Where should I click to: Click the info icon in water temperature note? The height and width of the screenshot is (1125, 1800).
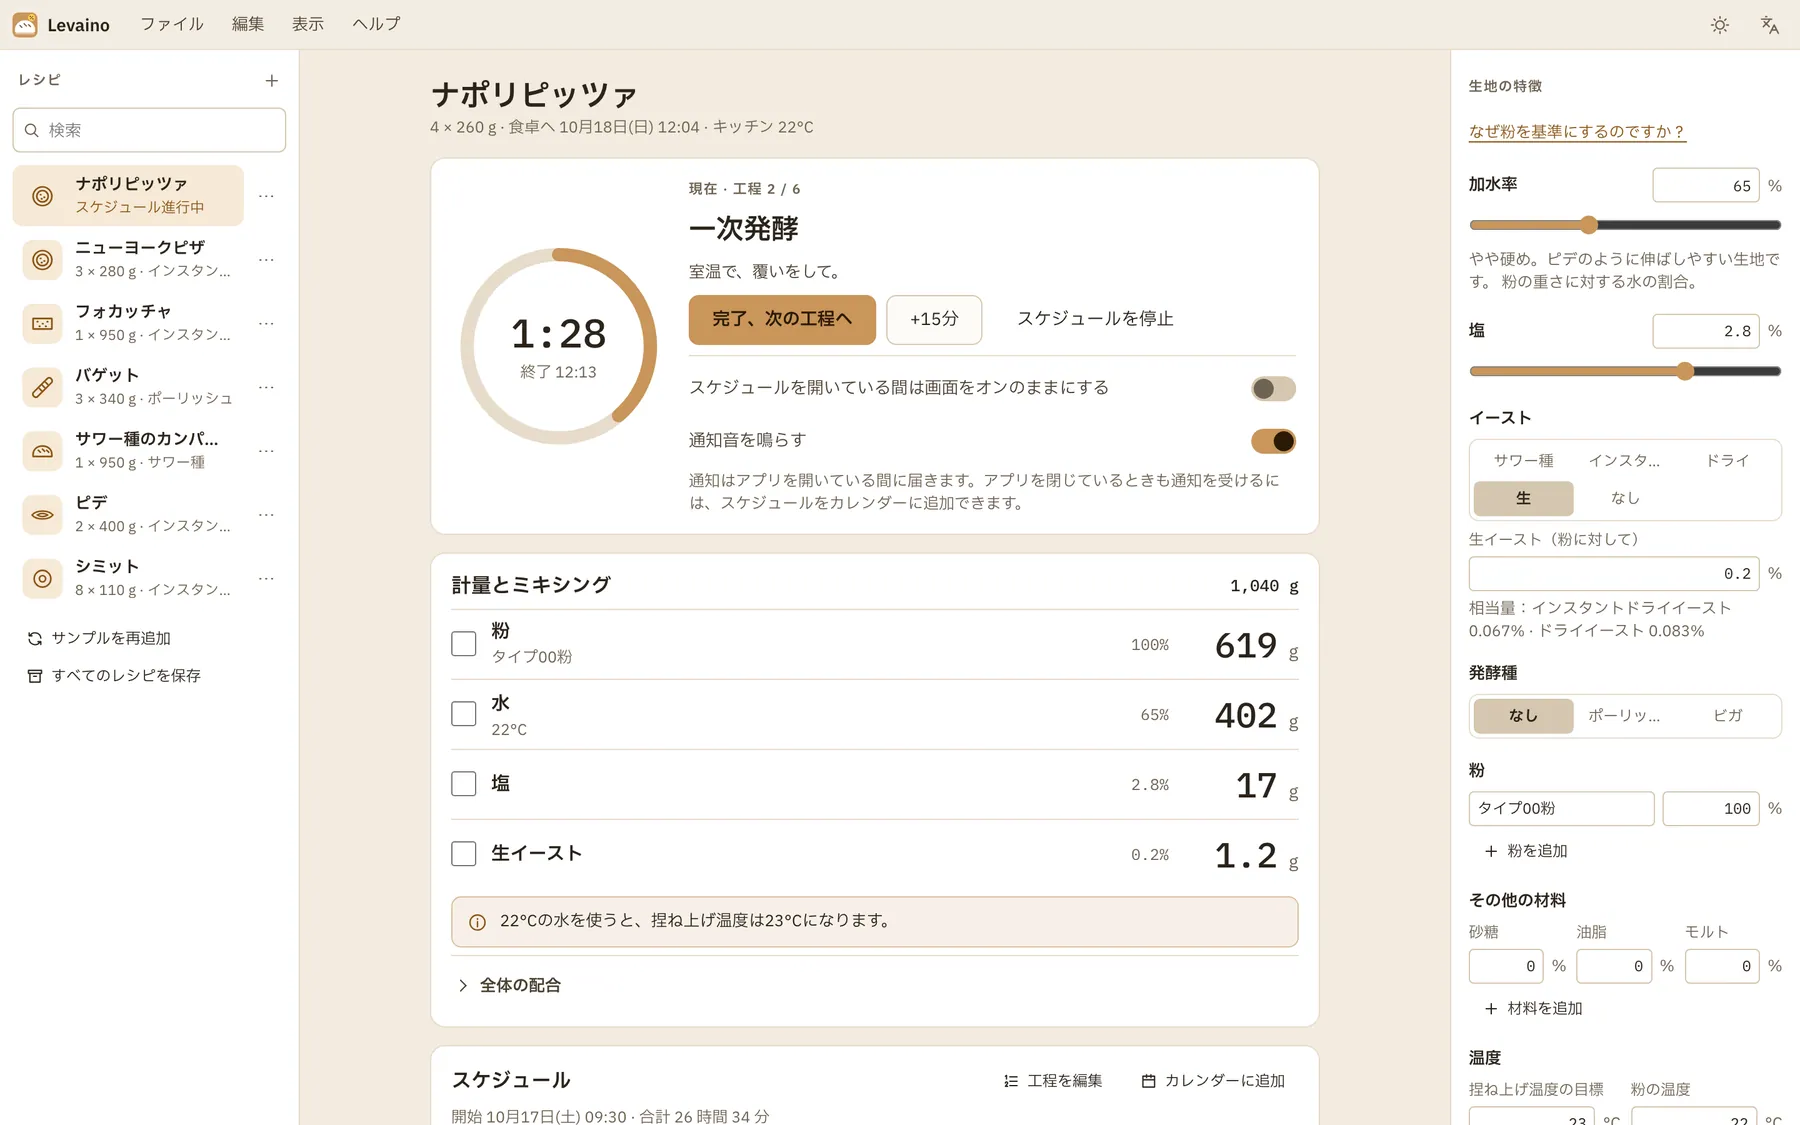[x=478, y=922]
